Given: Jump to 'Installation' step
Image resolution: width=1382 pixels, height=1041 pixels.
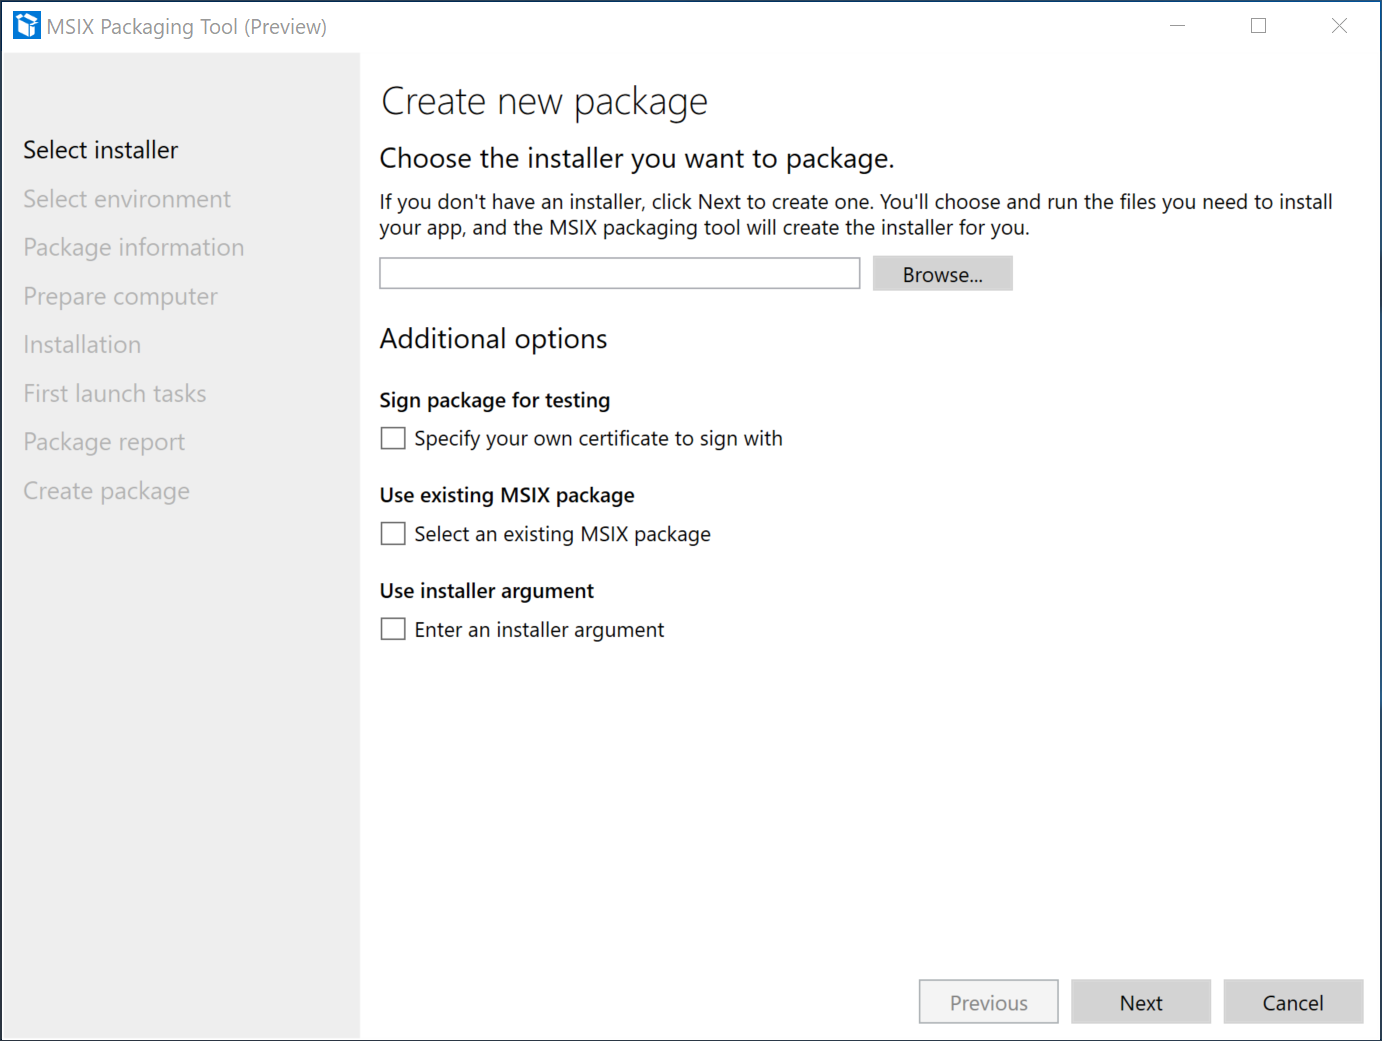Looking at the screenshot, I should pos(82,345).
